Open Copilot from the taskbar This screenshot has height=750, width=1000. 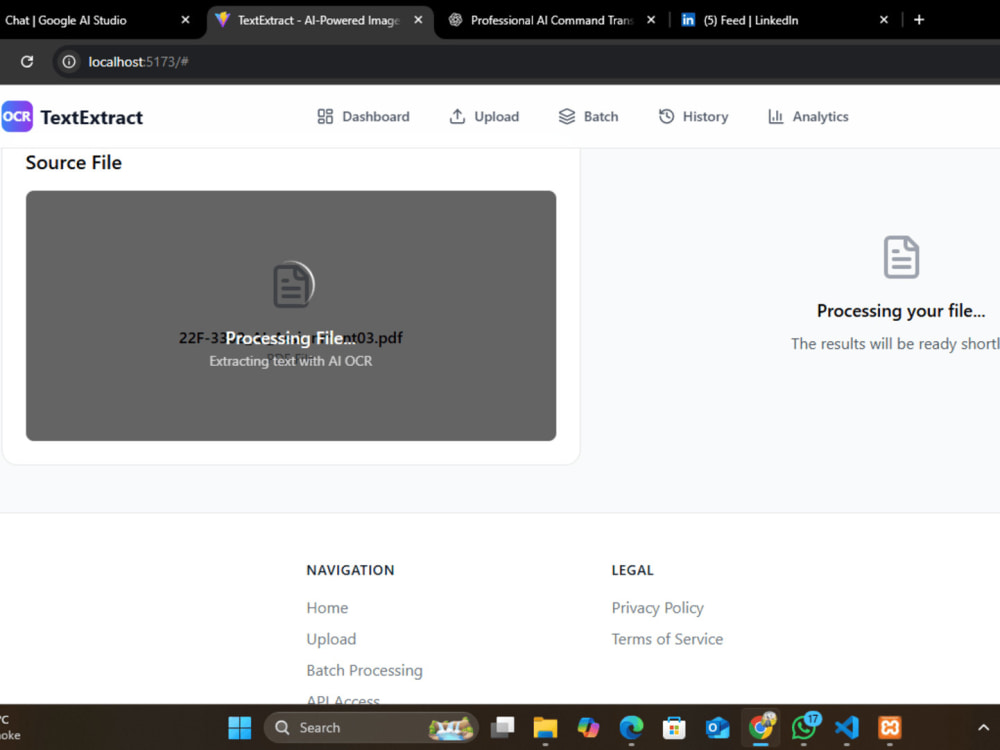[x=588, y=728]
